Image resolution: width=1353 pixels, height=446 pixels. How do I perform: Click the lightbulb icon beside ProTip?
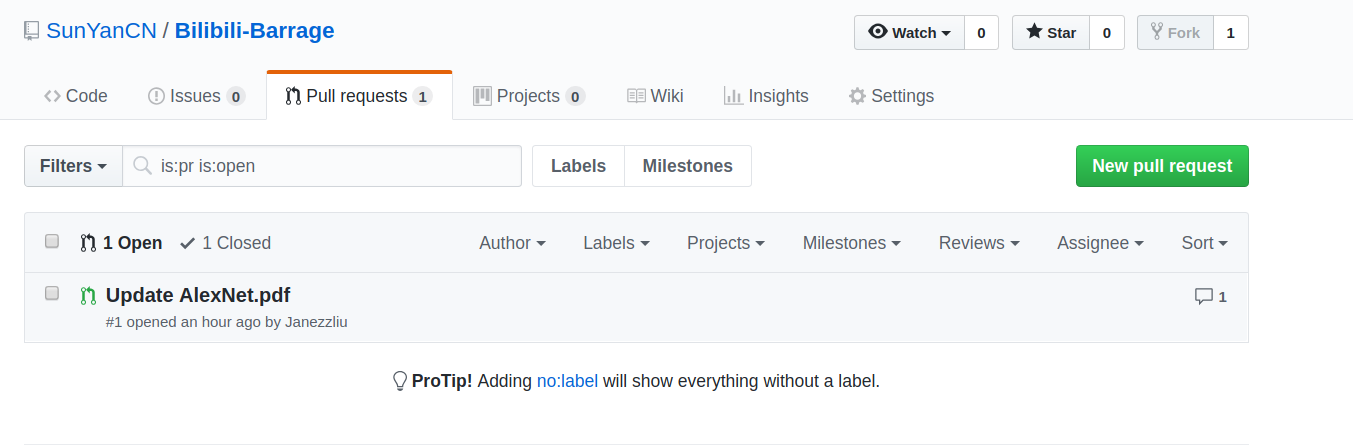[399, 381]
